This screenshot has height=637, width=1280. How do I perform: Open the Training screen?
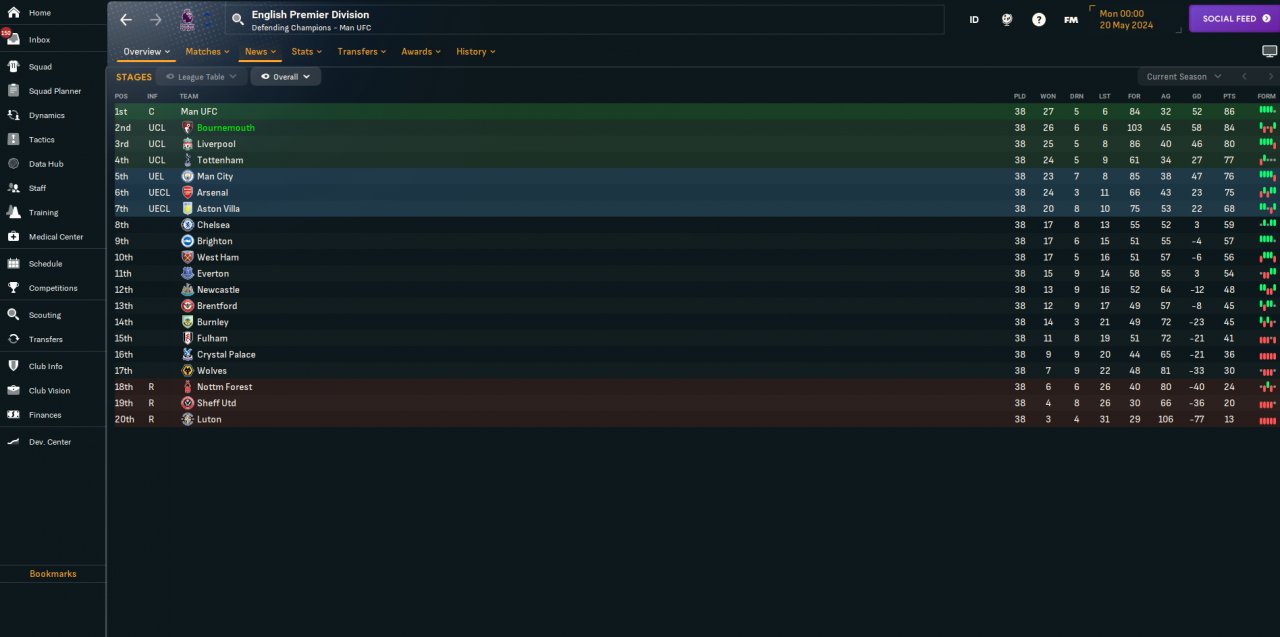pyautogui.click(x=43, y=212)
